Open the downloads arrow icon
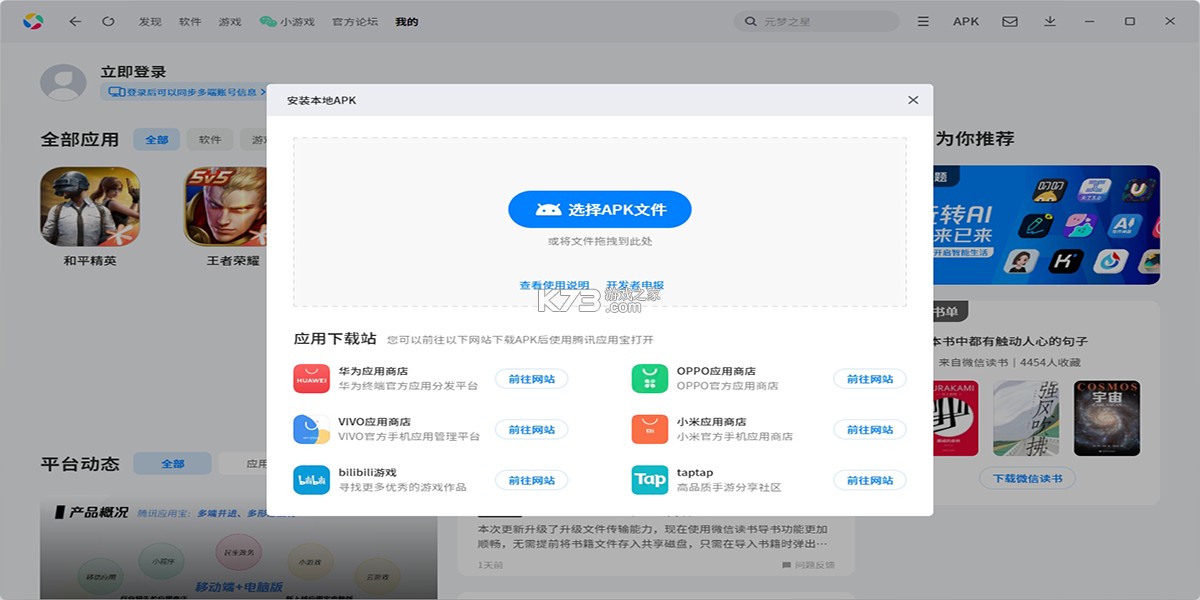The height and width of the screenshot is (600, 1200). tap(1050, 21)
